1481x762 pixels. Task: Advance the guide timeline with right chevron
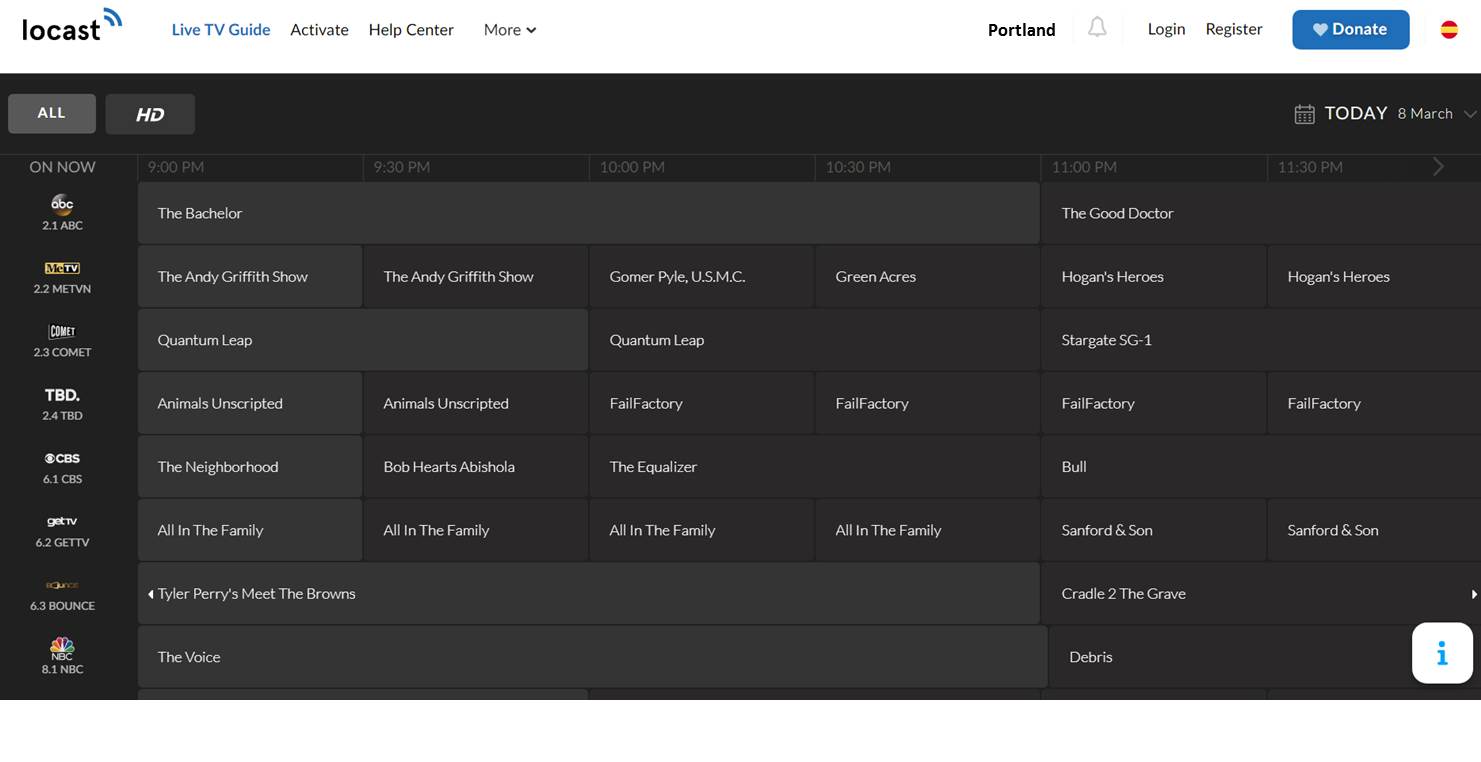[x=1438, y=167]
